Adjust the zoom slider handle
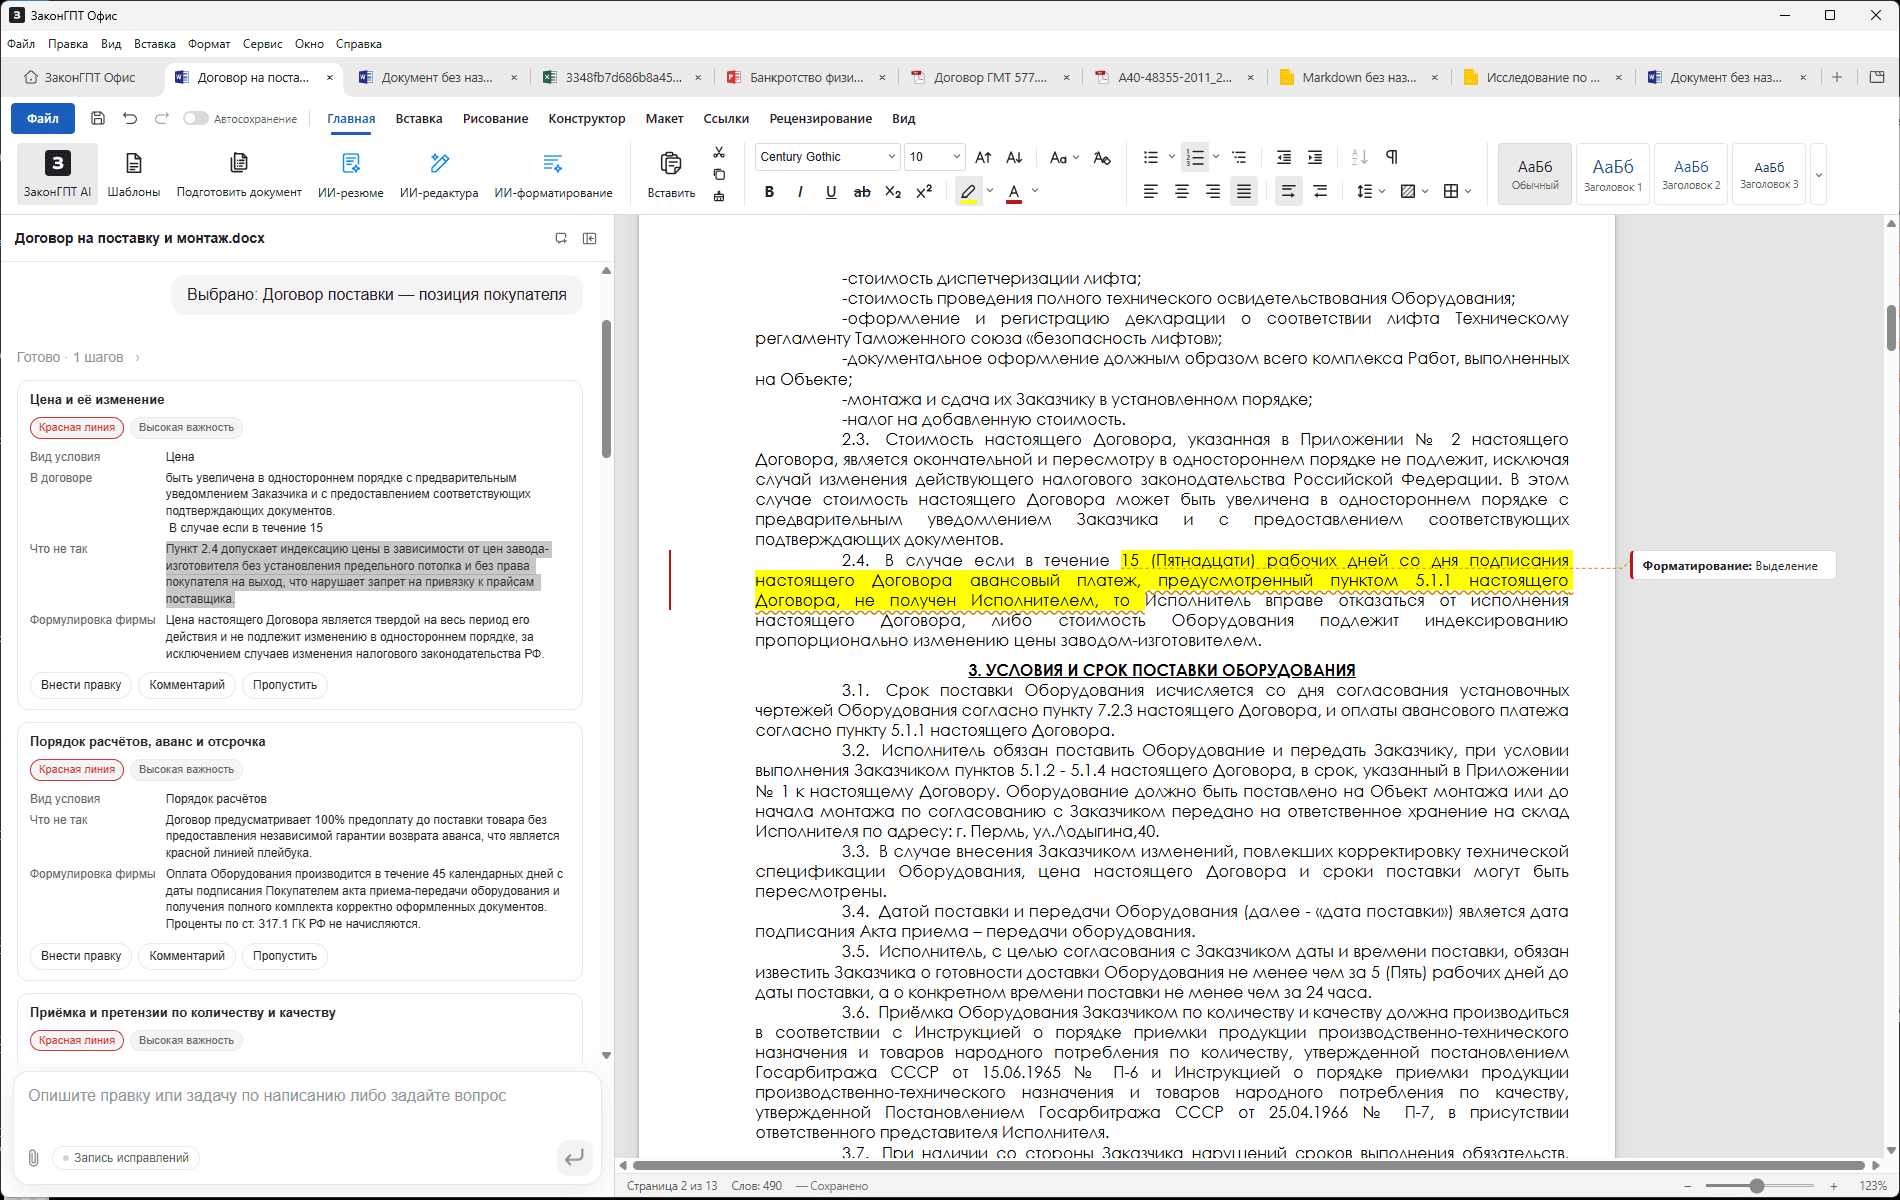Screen dimensions: 1900x1200 click(x=1757, y=1185)
